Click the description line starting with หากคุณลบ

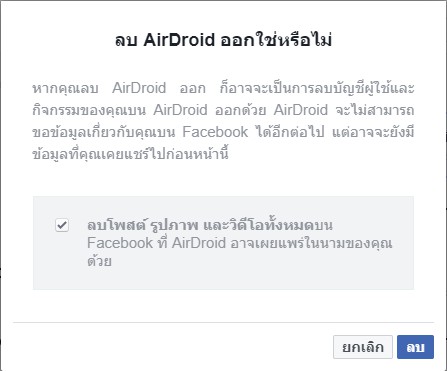(223, 88)
